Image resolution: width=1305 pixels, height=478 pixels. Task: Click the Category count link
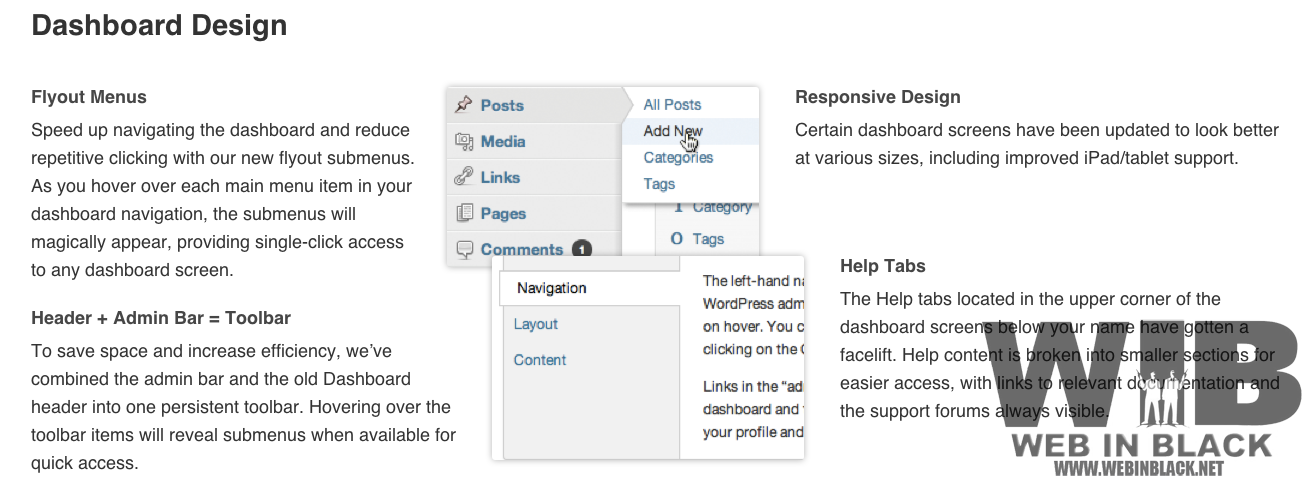(x=712, y=207)
